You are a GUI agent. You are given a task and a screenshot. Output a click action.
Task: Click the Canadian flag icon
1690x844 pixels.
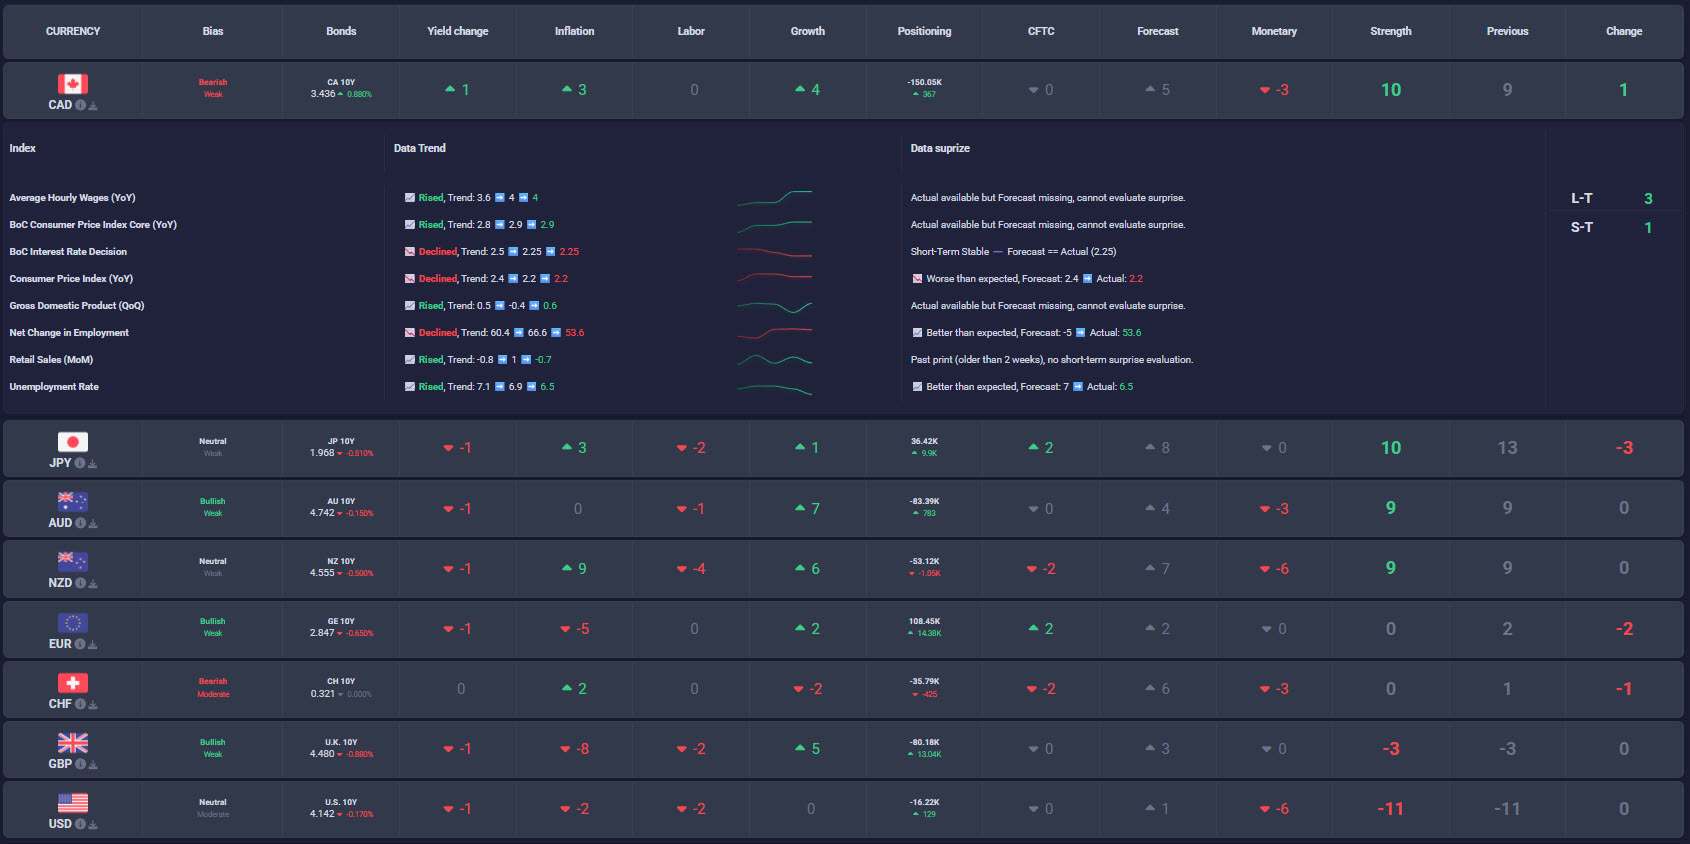pos(72,84)
